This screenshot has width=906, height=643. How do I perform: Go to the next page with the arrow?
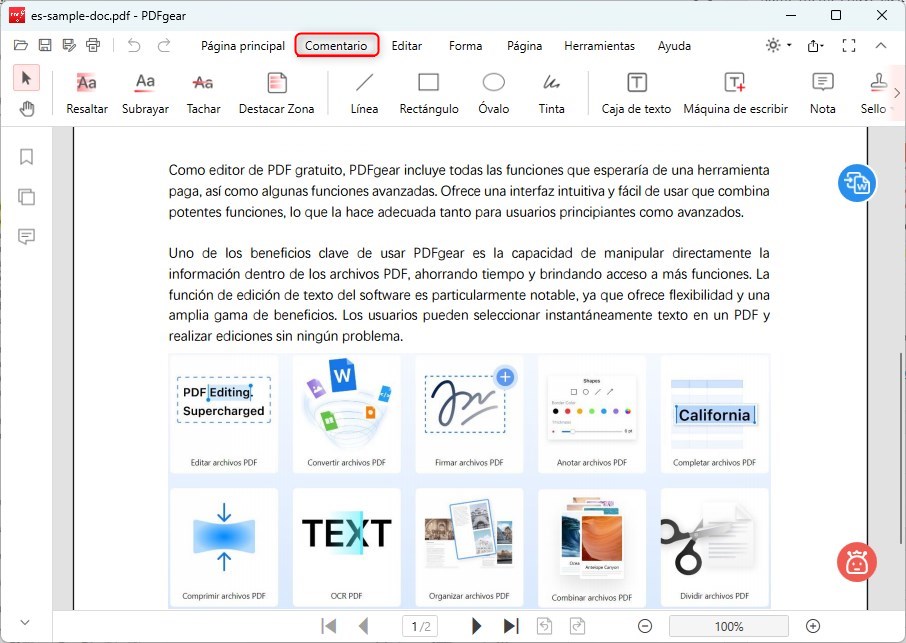coord(476,625)
